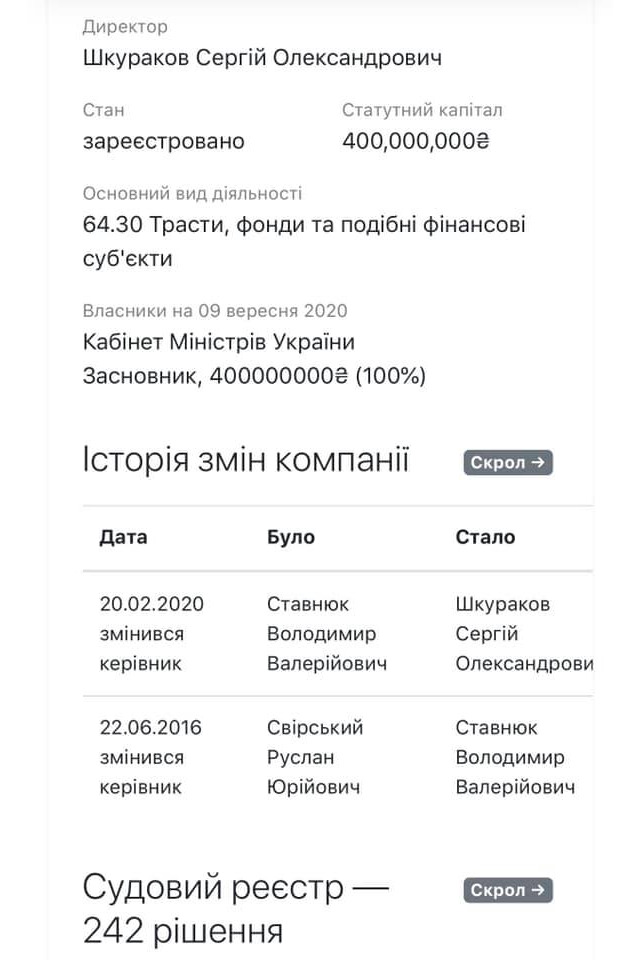Click the зареєстровано status value
The image size is (640, 960).
coord(163,141)
